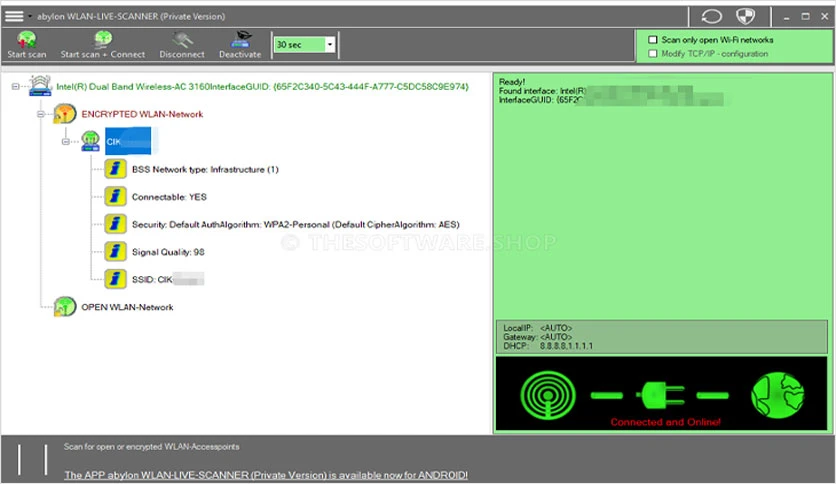Image resolution: width=836 pixels, height=484 pixels.
Task: Click Scan for open or encrypted WLAN-Accesspoints text
Action: 151,447
